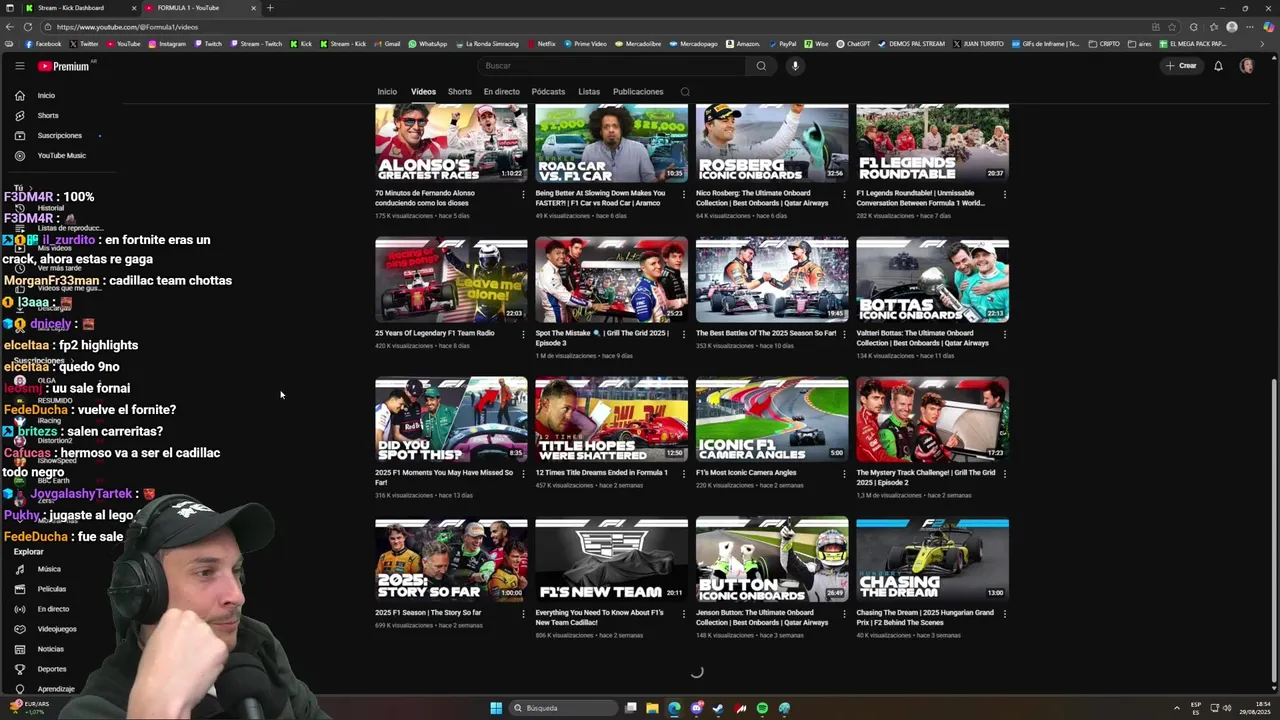The width and height of the screenshot is (1280, 720).
Task: Open the ChatGPT bookmark
Action: click(853, 44)
